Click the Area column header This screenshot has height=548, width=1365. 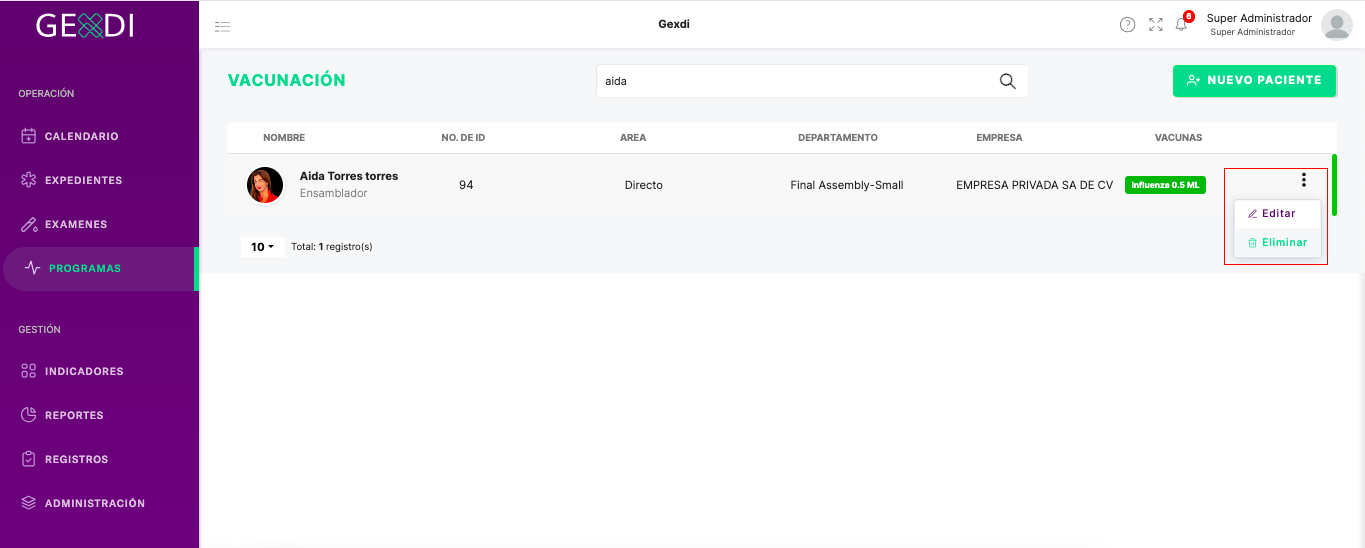coord(633,138)
